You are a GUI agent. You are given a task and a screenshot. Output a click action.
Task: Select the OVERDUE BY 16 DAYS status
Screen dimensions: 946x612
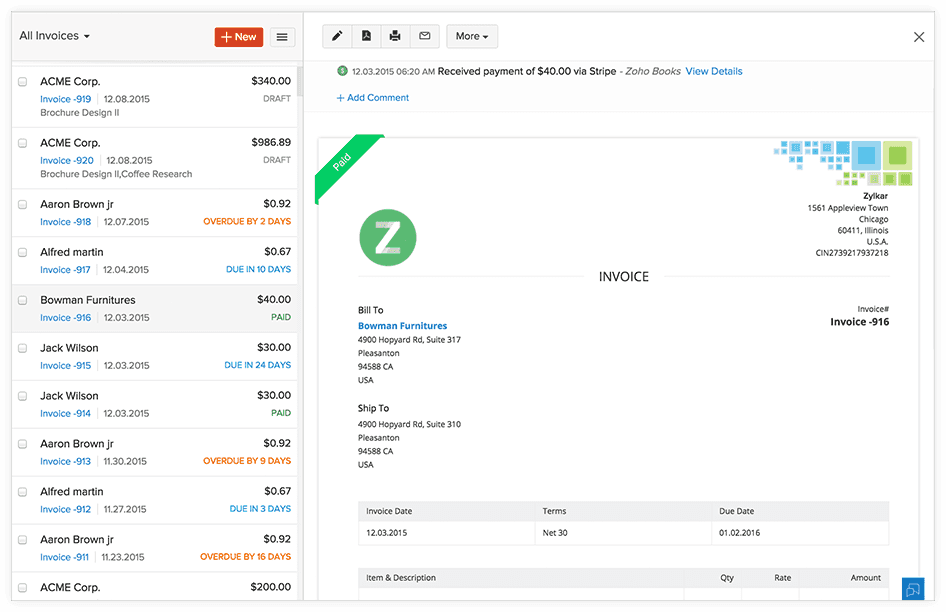(x=246, y=556)
